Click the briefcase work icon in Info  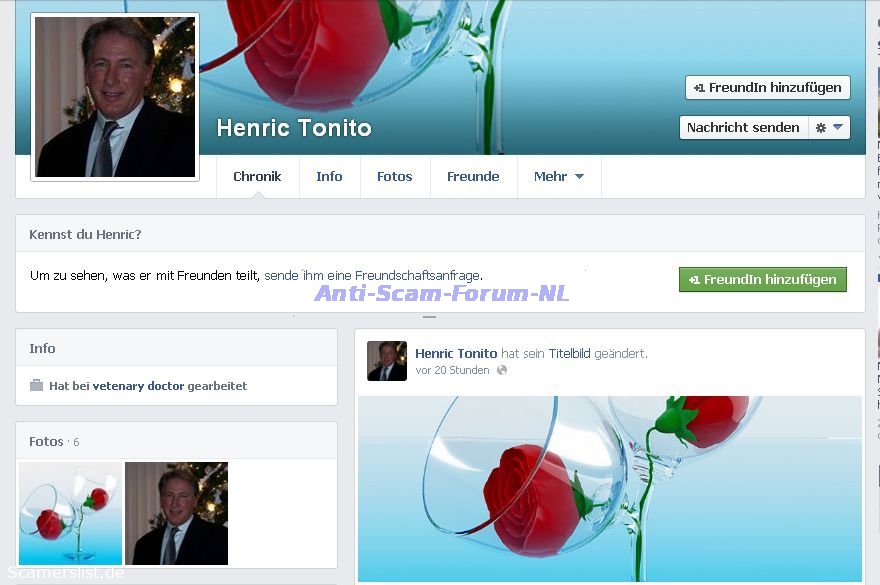pos(37,386)
